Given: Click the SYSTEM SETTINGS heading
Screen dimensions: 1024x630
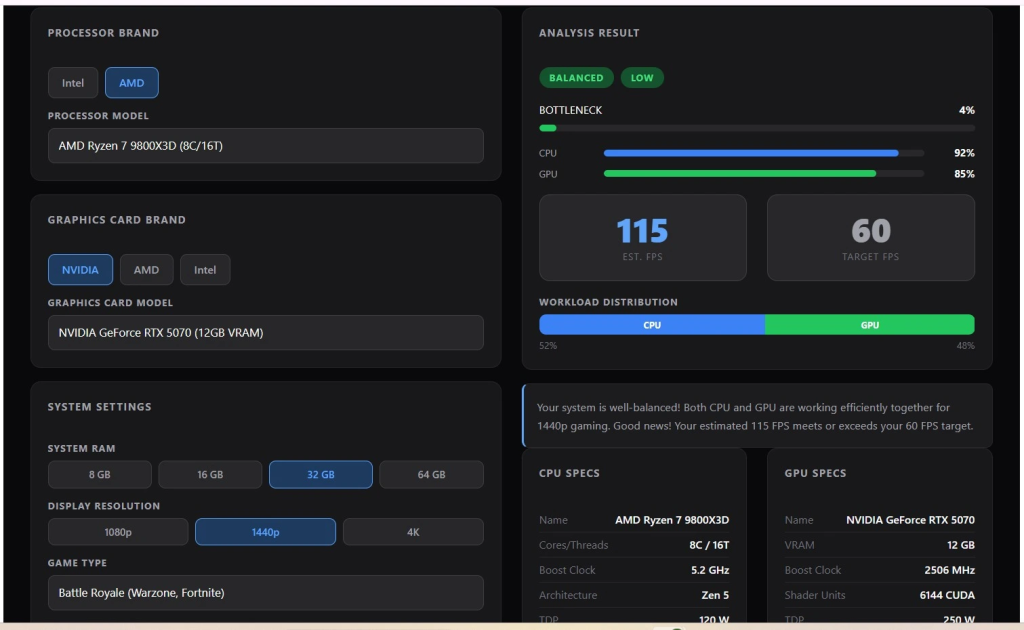Looking at the screenshot, I should click(99, 407).
